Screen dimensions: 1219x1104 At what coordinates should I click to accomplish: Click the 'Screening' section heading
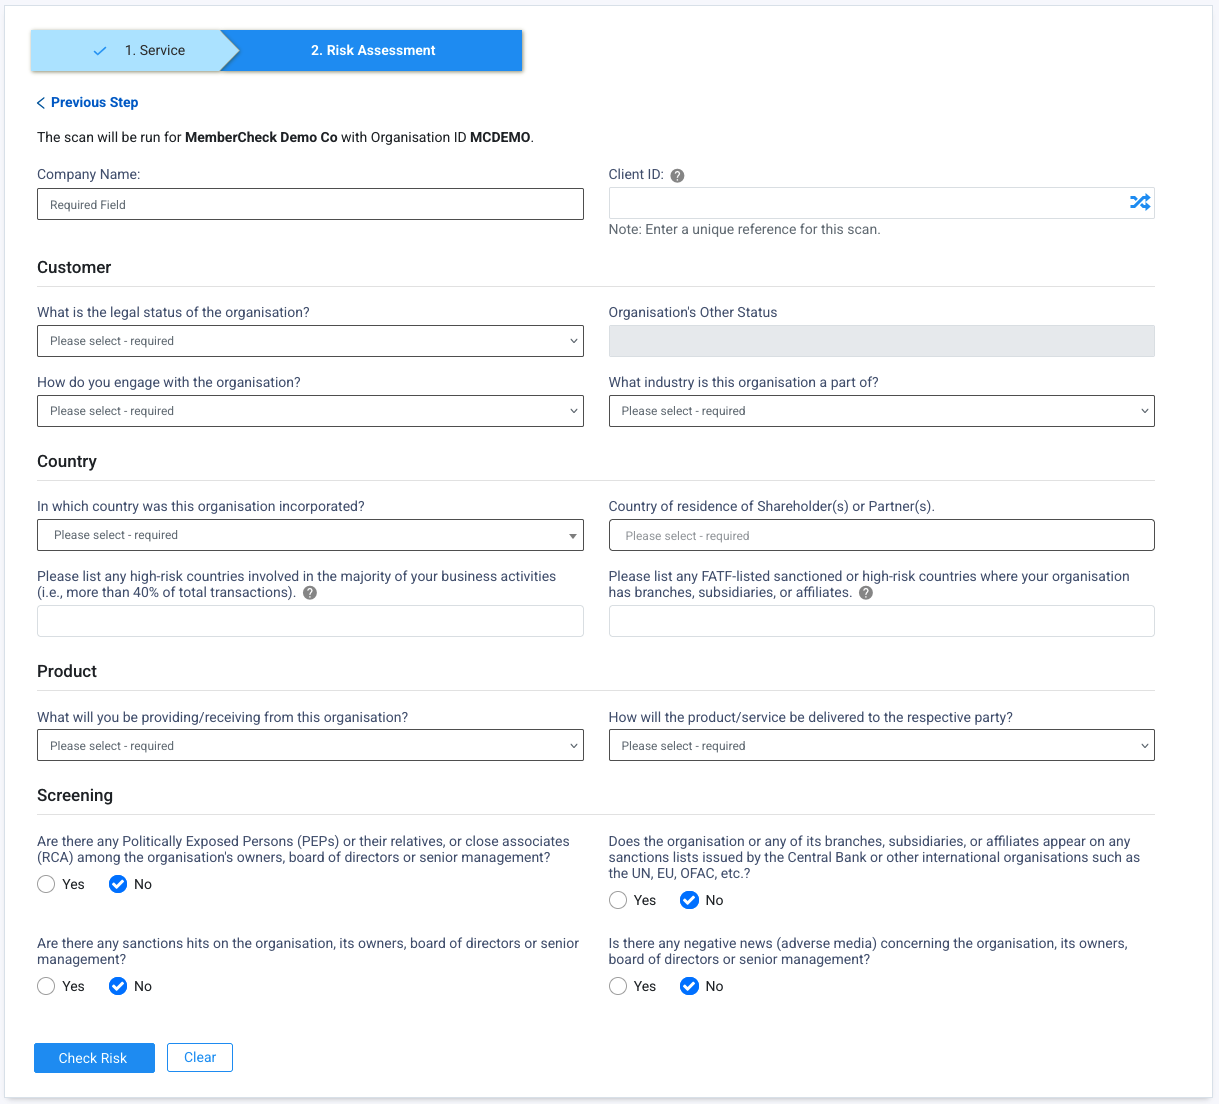click(x=75, y=795)
